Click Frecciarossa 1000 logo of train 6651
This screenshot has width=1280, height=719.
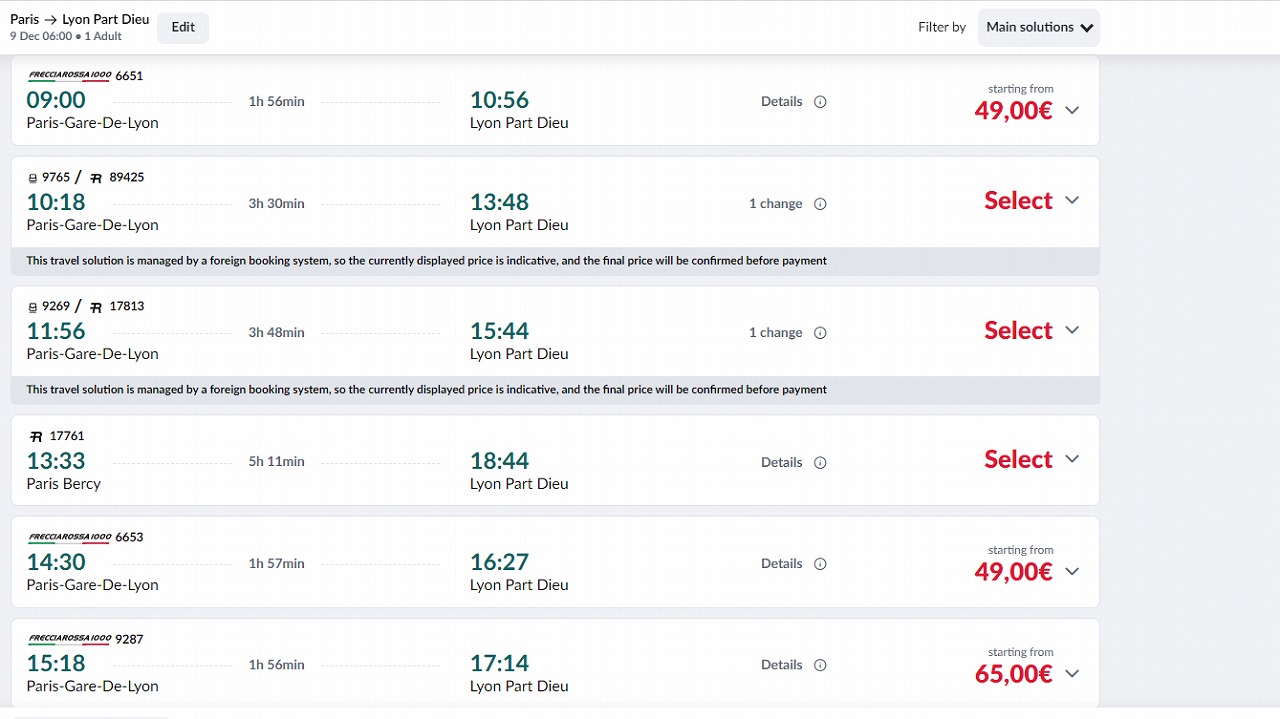[69, 76]
